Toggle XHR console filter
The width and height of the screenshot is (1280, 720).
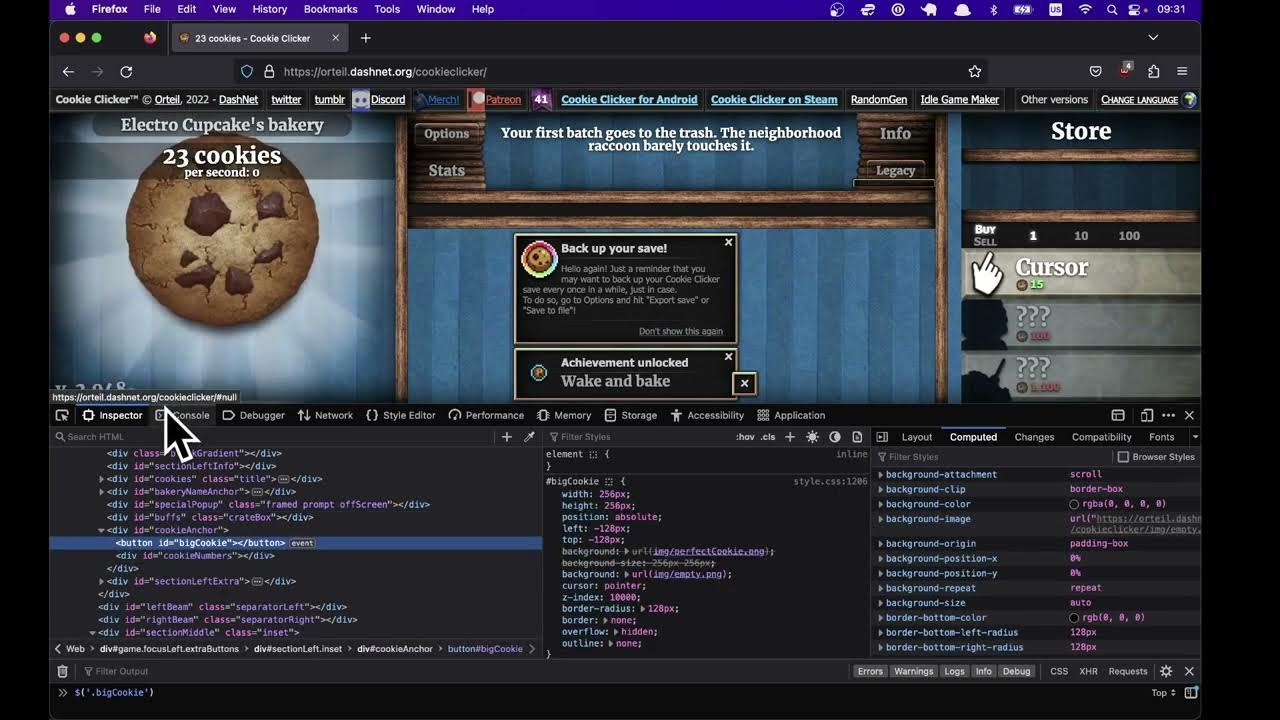[1088, 671]
